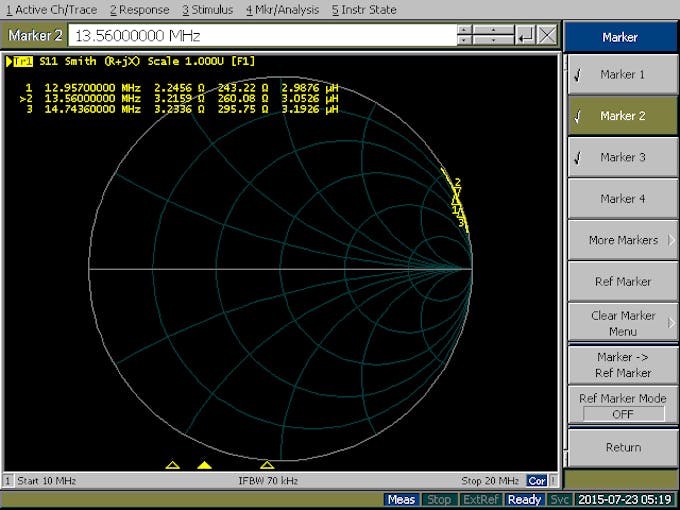Click the Cor correction indicator
Viewport: 680px width, 510px height.
coord(536,481)
